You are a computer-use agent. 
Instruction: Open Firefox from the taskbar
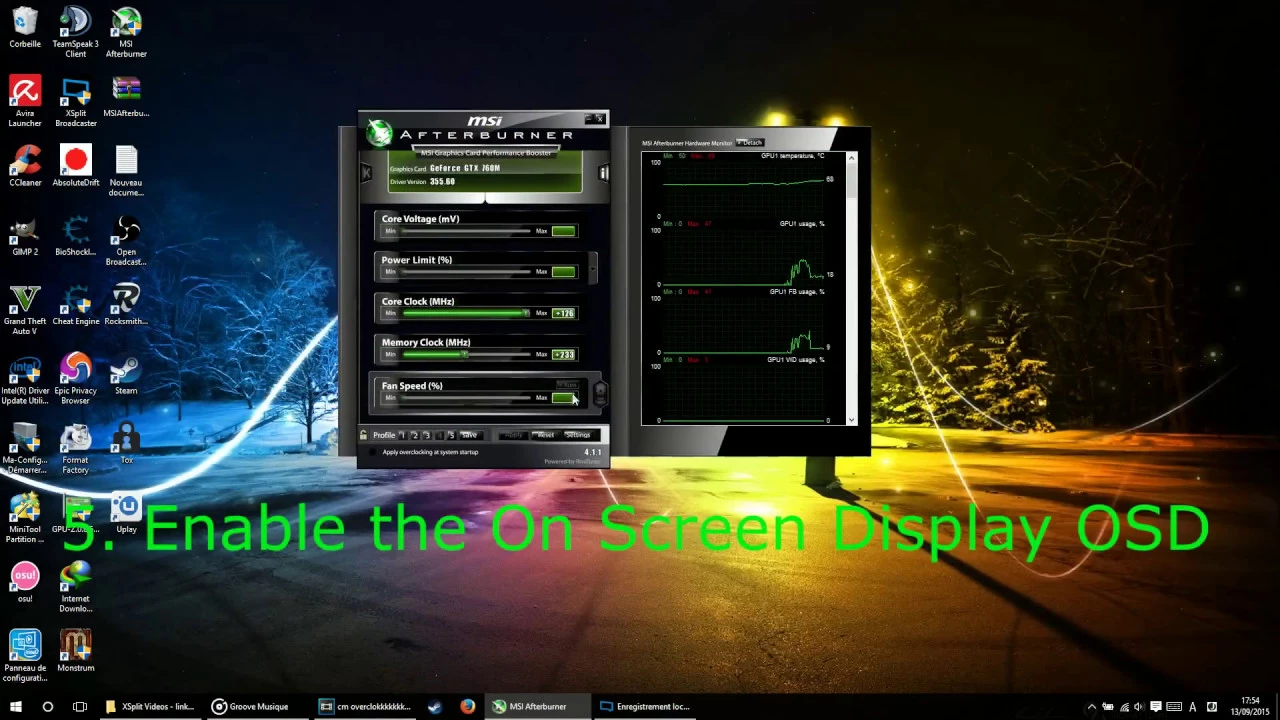[x=467, y=706]
